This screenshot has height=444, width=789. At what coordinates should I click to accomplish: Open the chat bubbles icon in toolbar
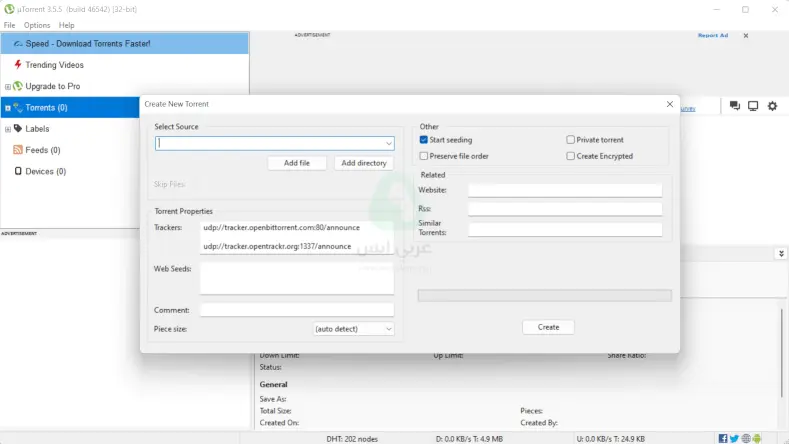click(735, 106)
